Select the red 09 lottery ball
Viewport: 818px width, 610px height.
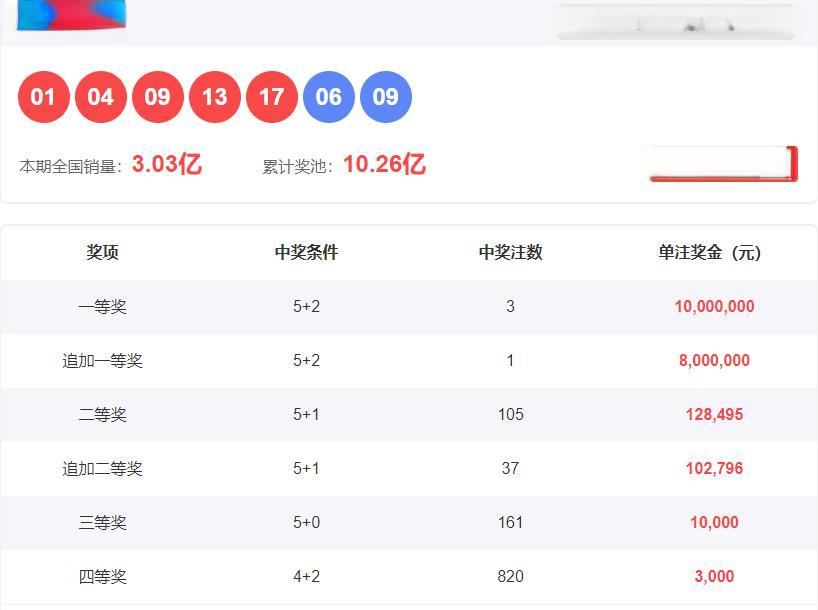pos(157,97)
